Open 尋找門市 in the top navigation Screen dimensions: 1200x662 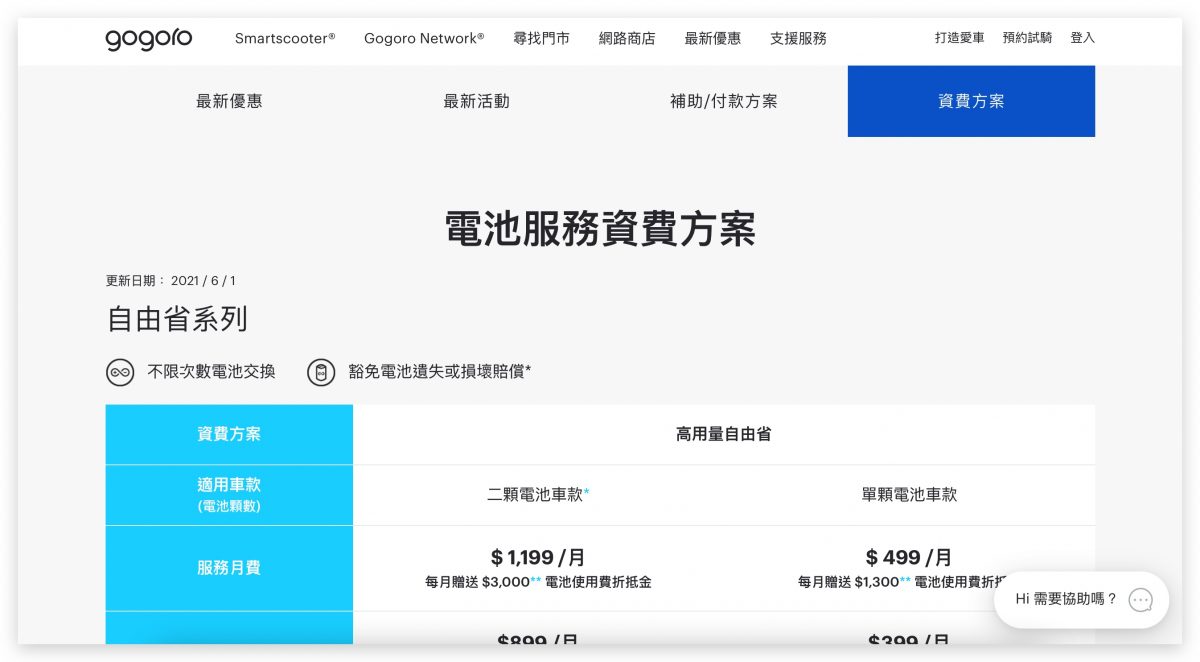[x=541, y=38]
